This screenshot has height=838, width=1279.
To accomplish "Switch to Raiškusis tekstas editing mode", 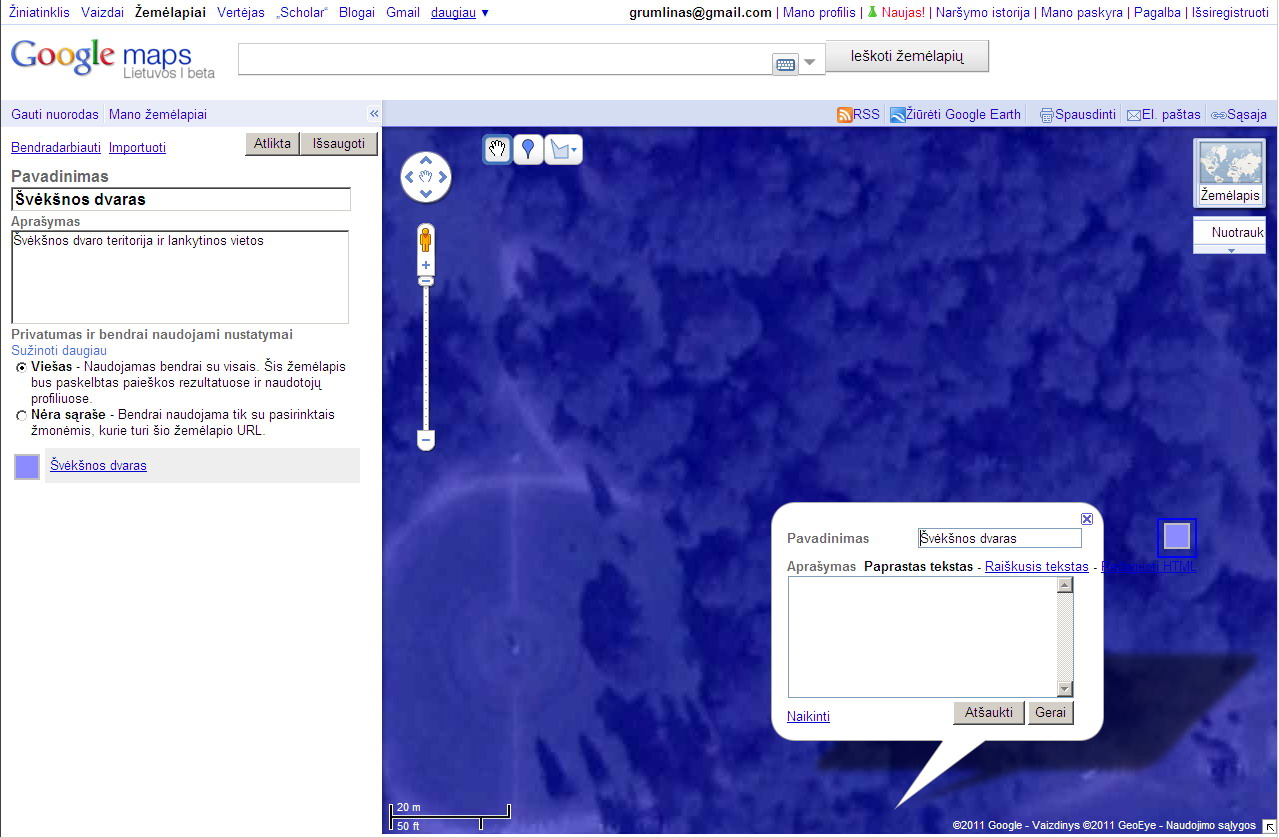I will [x=1036, y=567].
